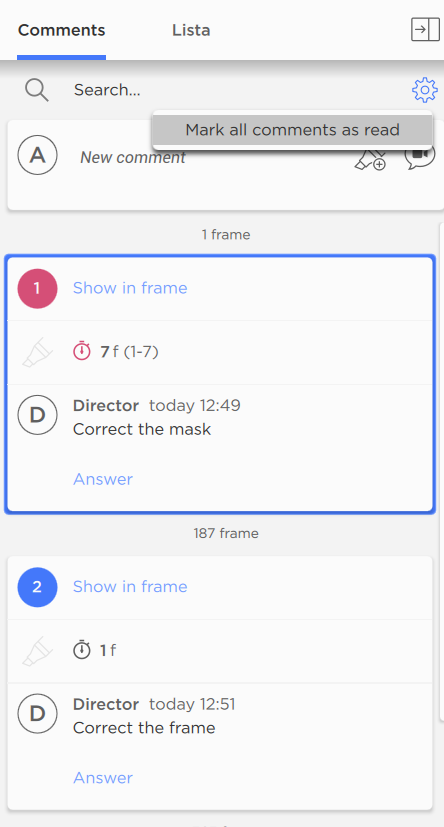
Task: Select the blue number 2 comment badge
Action: tap(37, 587)
